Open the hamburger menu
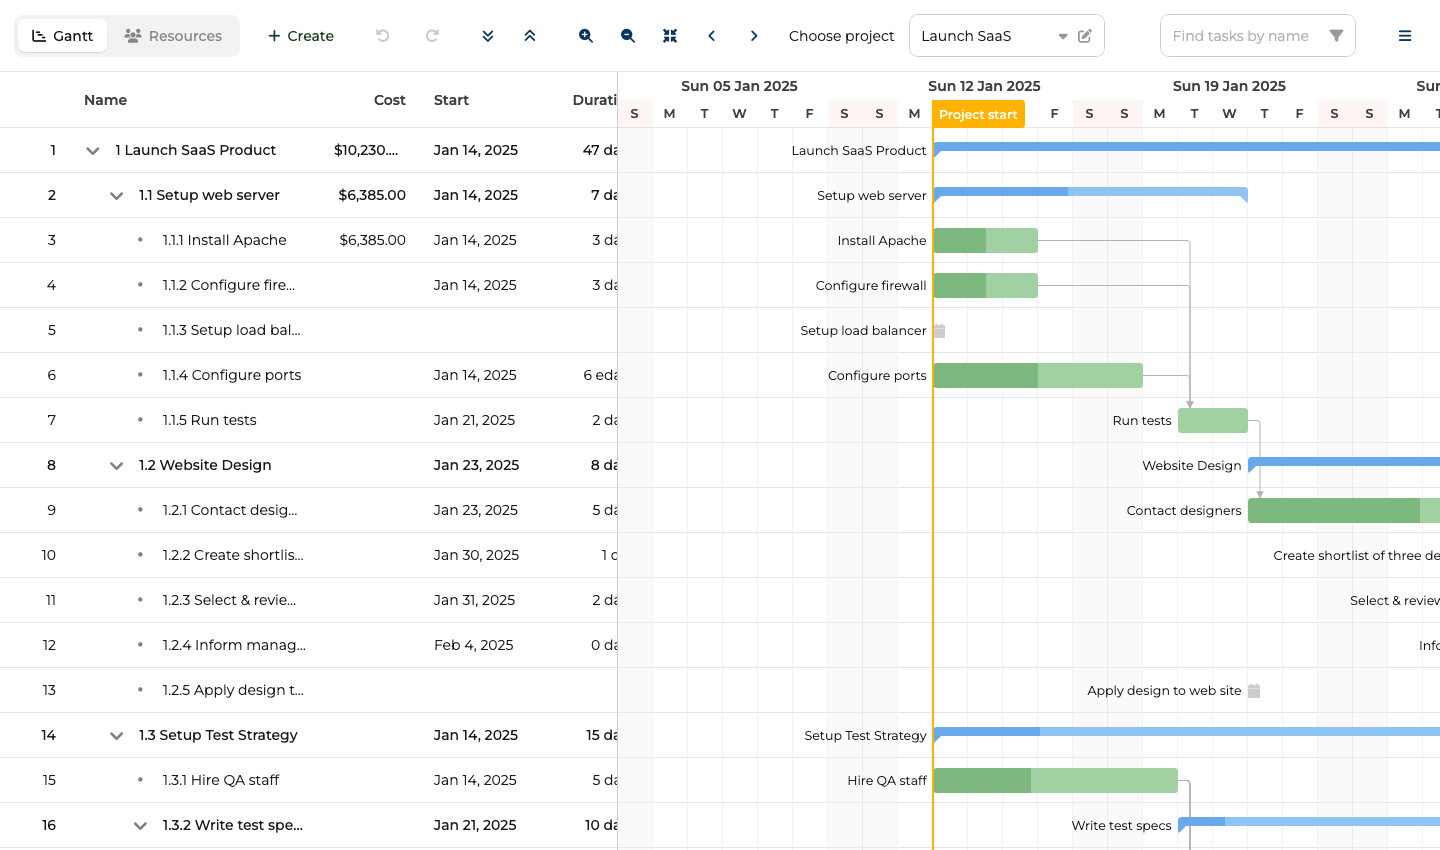Image resolution: width=1440 pixels, height=850 pixels. pos(1405,36)
